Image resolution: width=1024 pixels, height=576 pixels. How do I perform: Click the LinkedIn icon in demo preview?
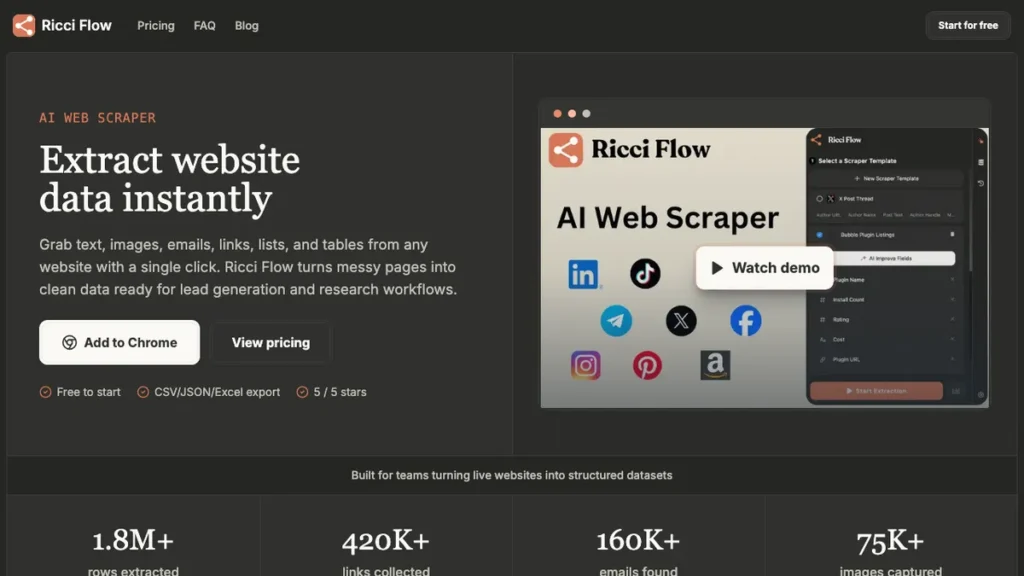point(583,274)
